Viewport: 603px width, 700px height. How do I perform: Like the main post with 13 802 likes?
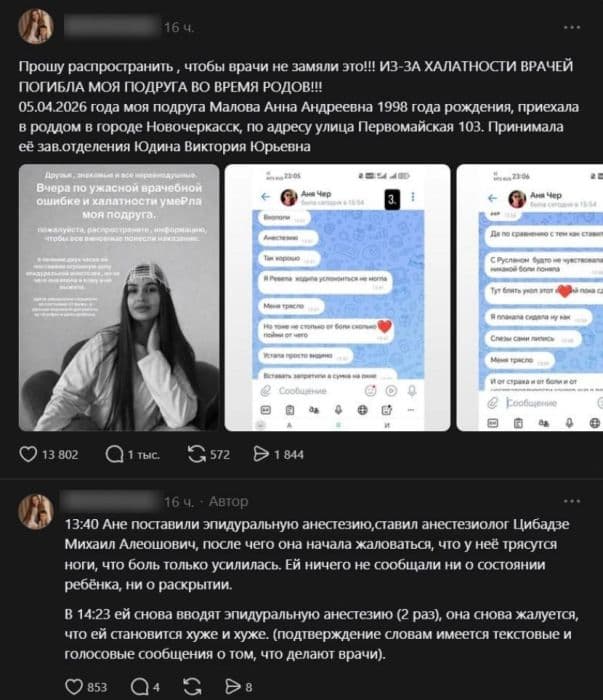pos(28,454)
